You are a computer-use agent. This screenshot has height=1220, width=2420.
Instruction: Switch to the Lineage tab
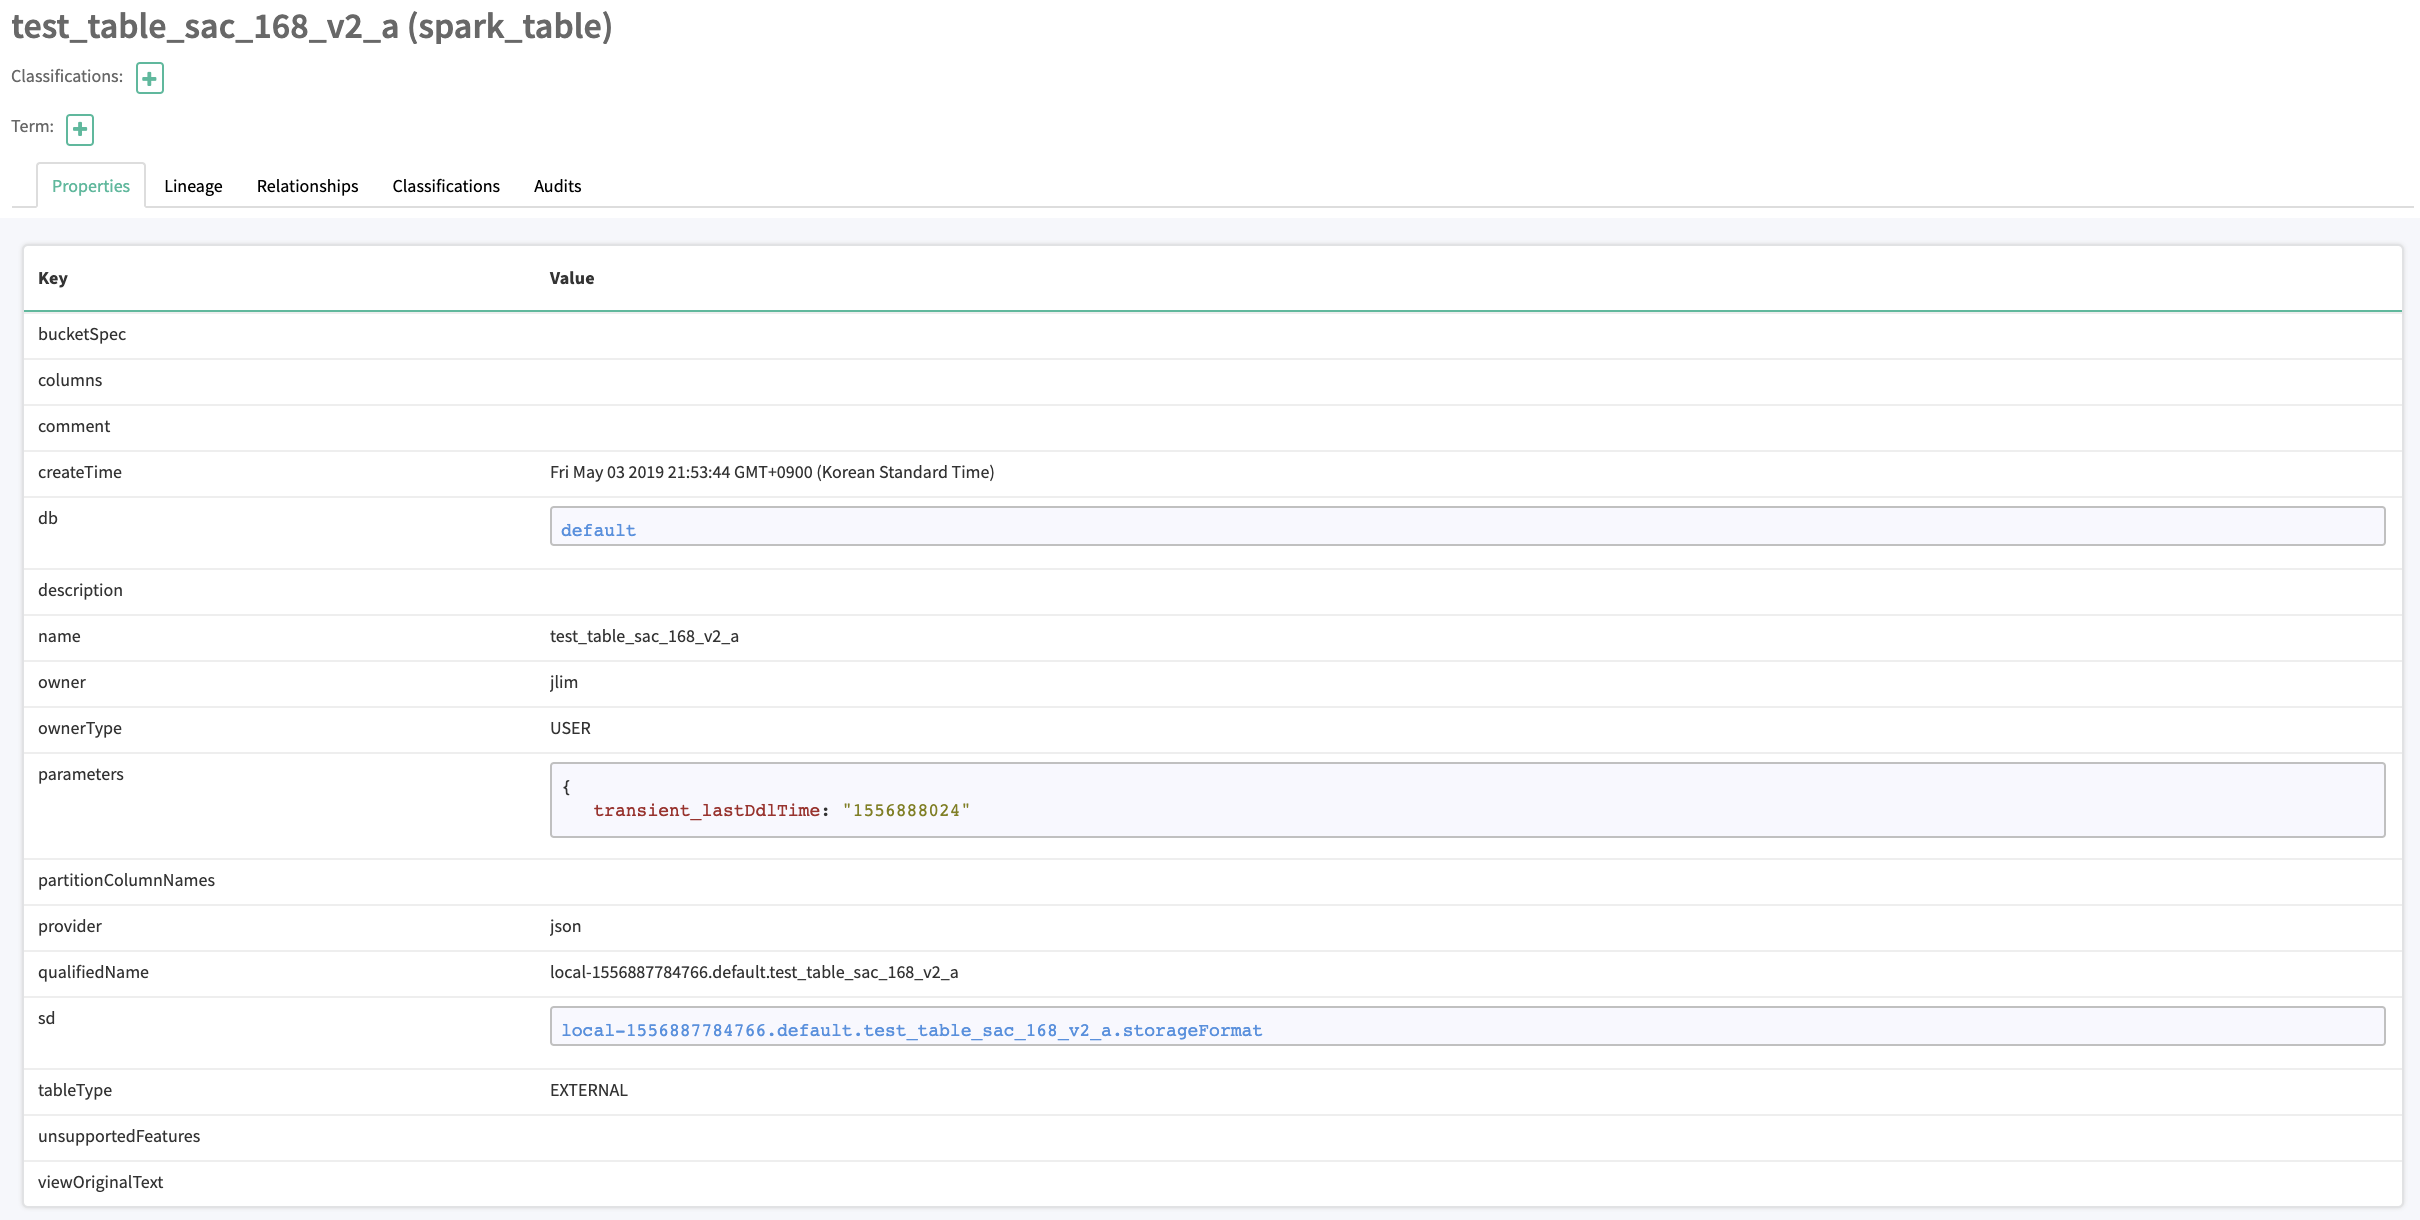tap(193, 185)
